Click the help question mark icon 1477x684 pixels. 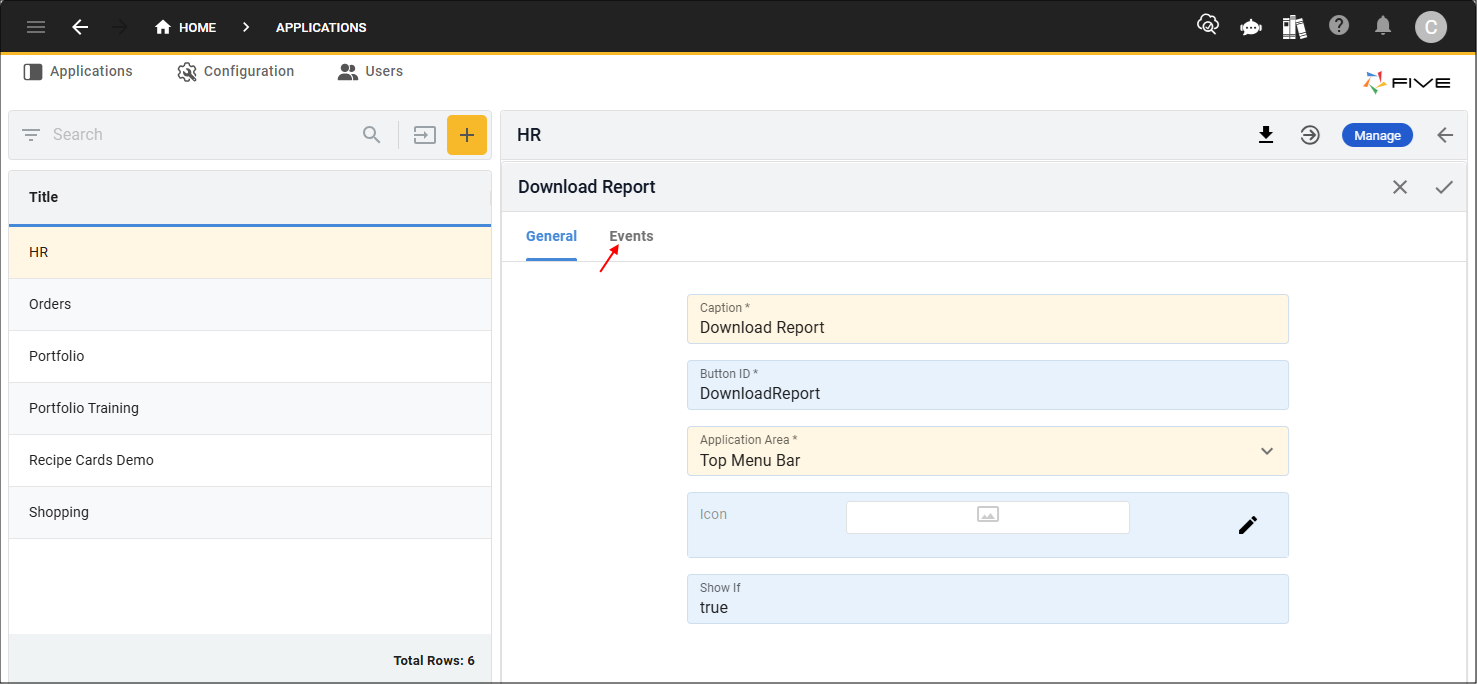(1339, 26)
